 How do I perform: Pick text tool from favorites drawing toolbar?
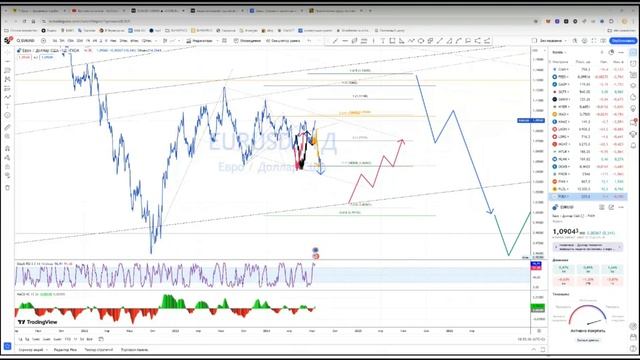(383, 41)
